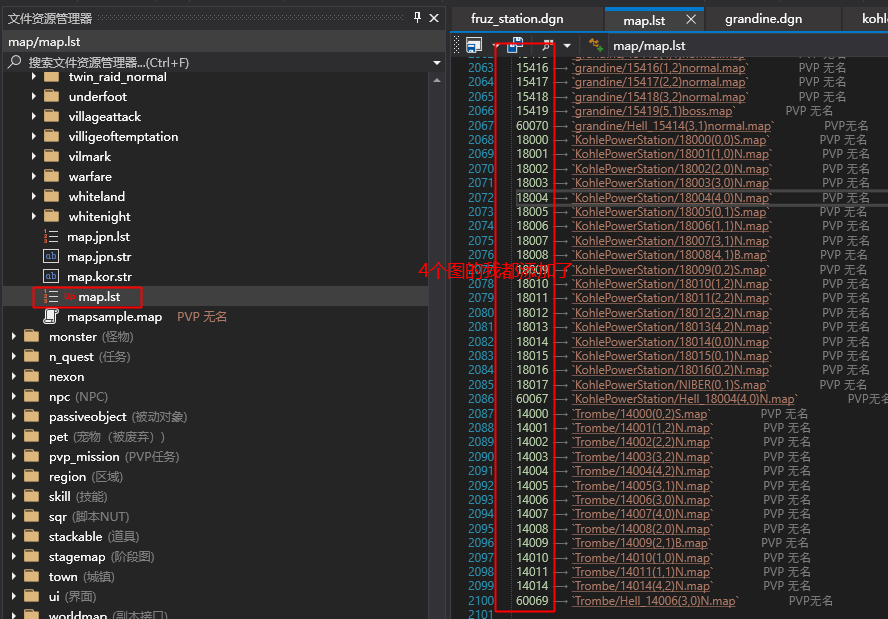Screen dimensions: 888x619
Task: Click the search toolbar icon
Action: [x=548, y=45]
